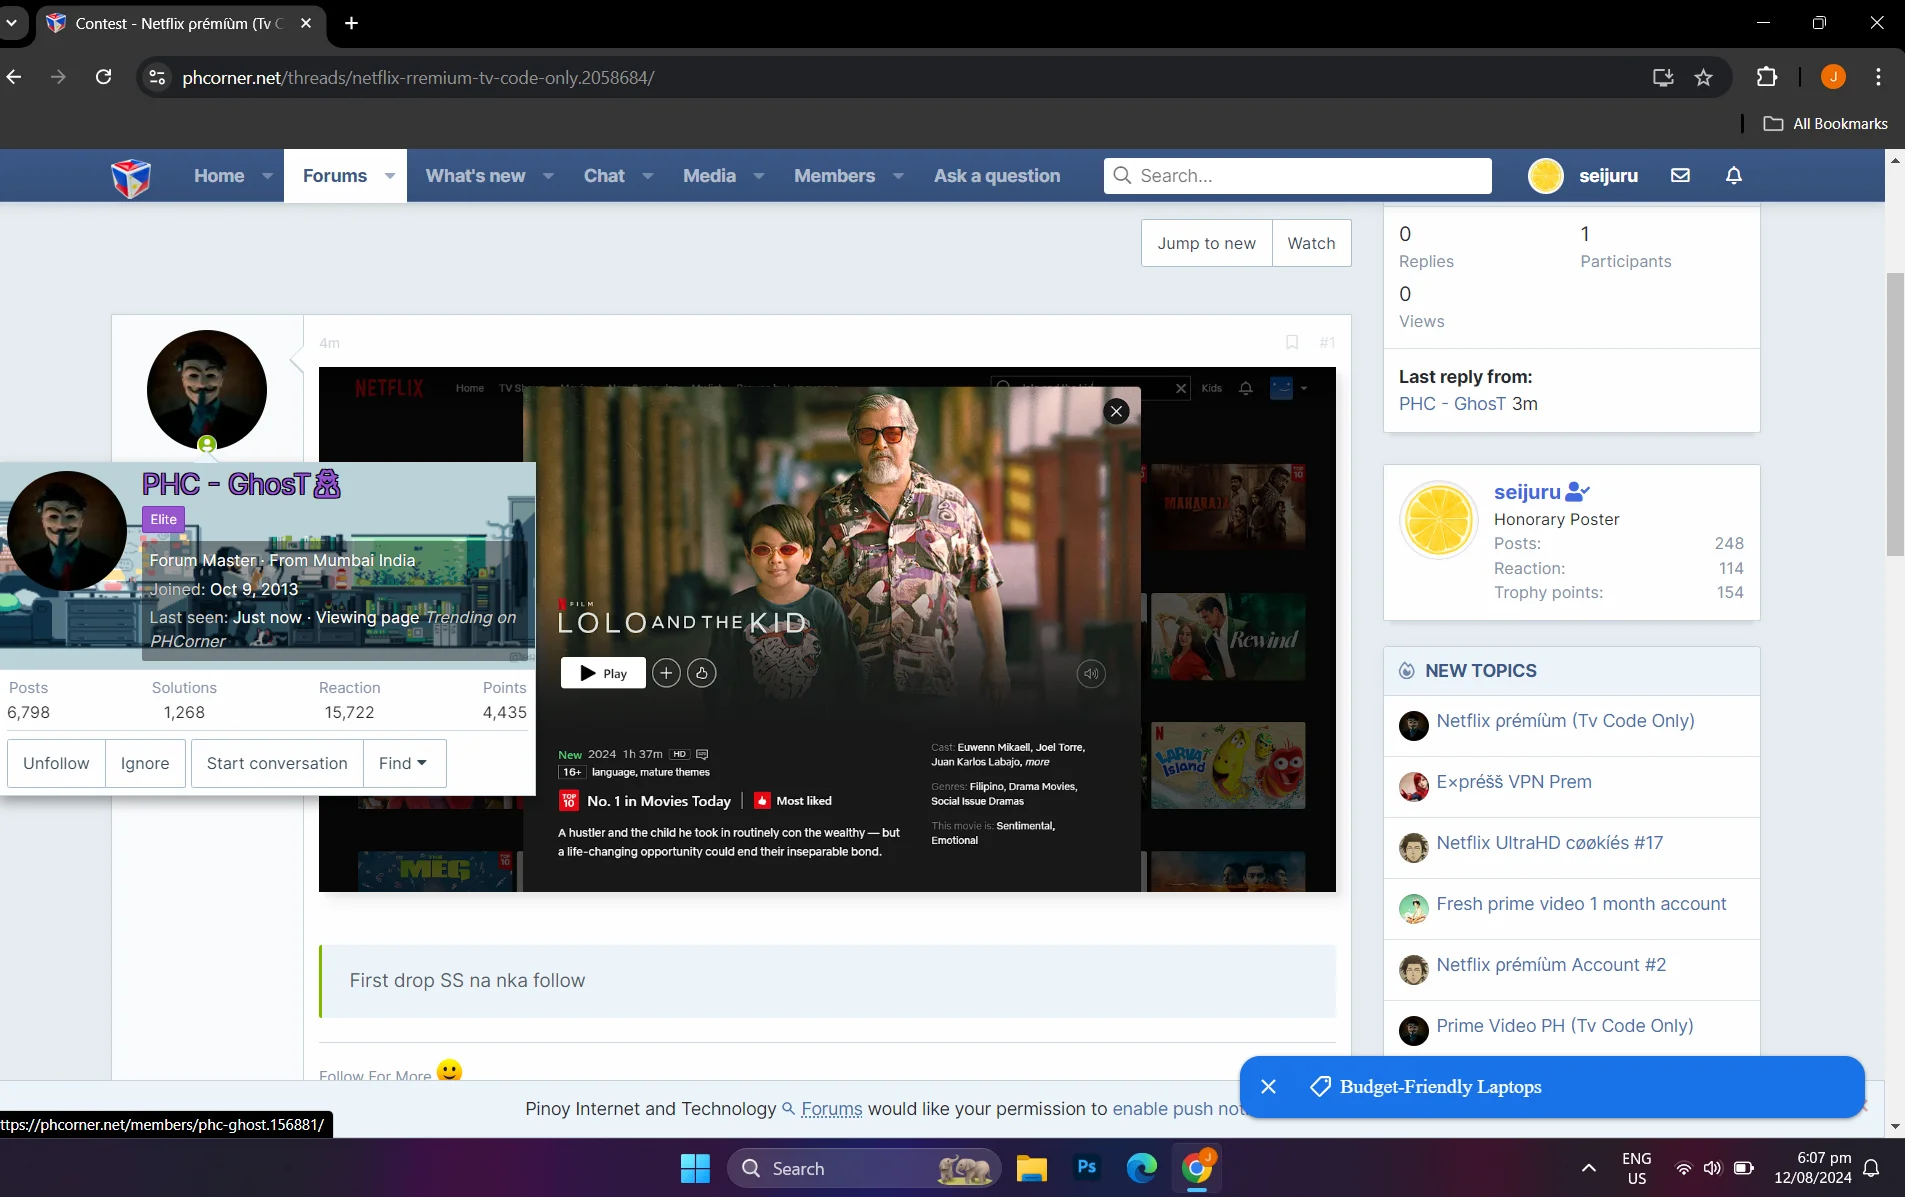Image resolution: width=1905 pixels, height=1197 pixels.
Task: Open File Explorer from taskbar
Action: tap(1031, 1168)
